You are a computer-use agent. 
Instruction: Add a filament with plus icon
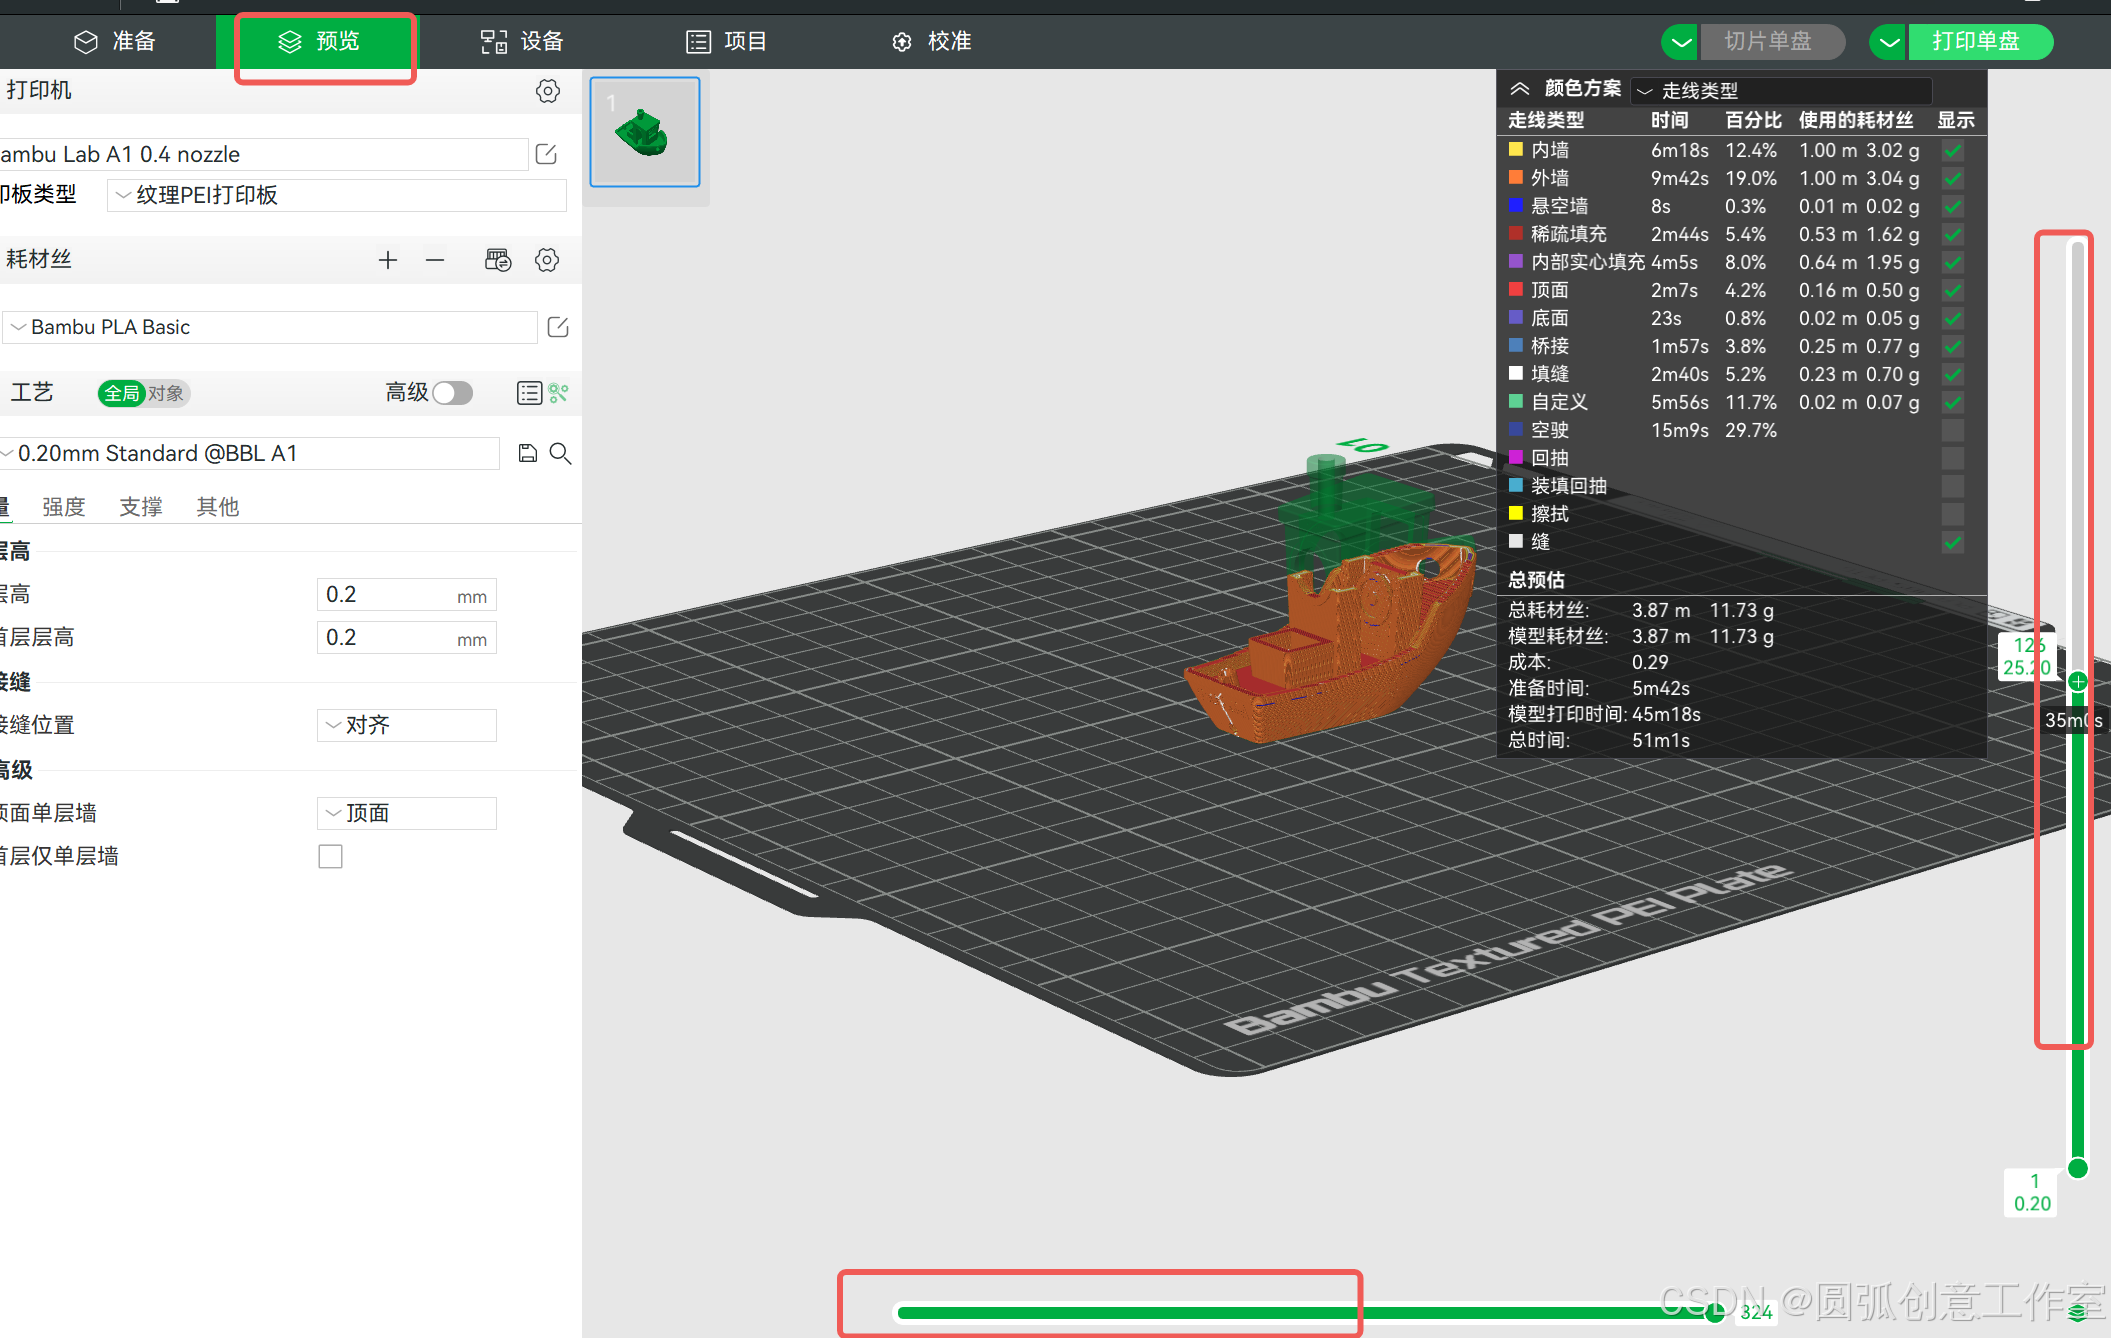[388, 260]
